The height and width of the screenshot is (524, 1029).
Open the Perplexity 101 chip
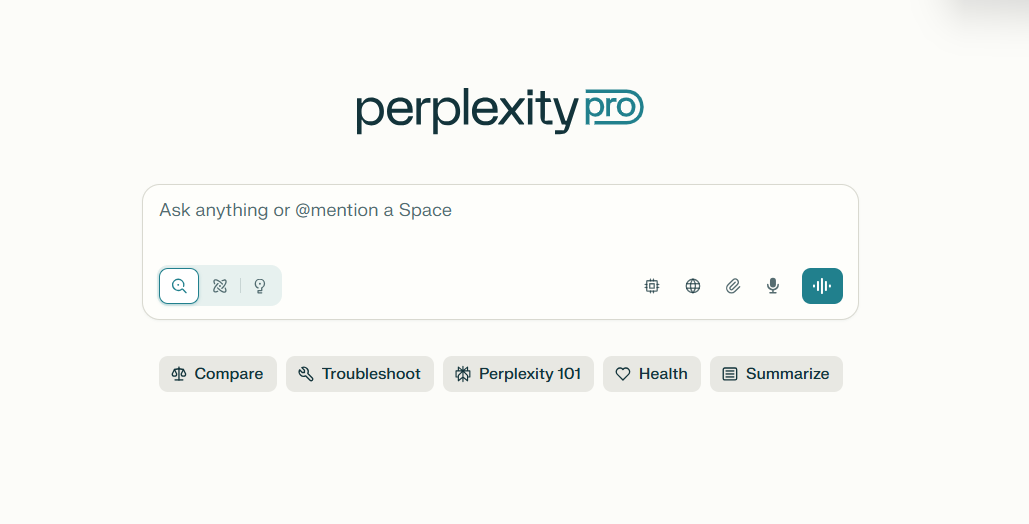click(x=518, y=374)
